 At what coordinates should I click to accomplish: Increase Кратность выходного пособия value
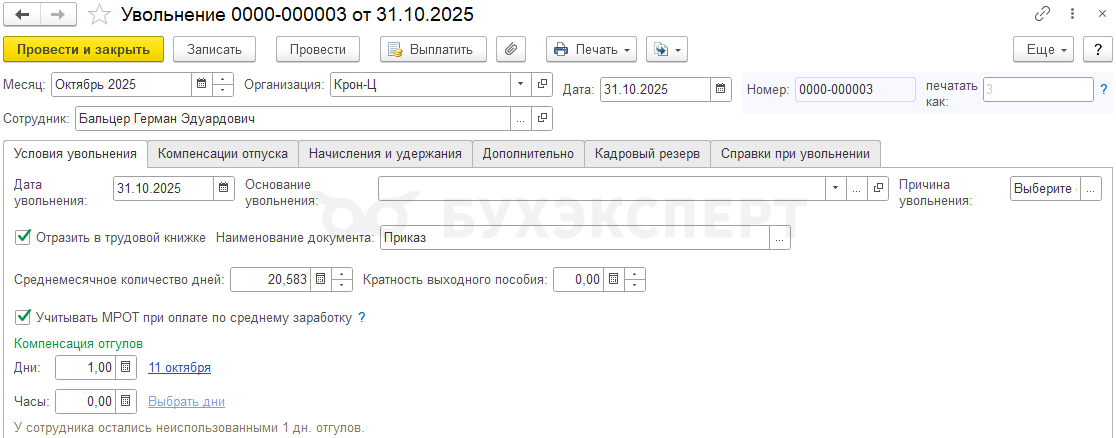point(635,274)
